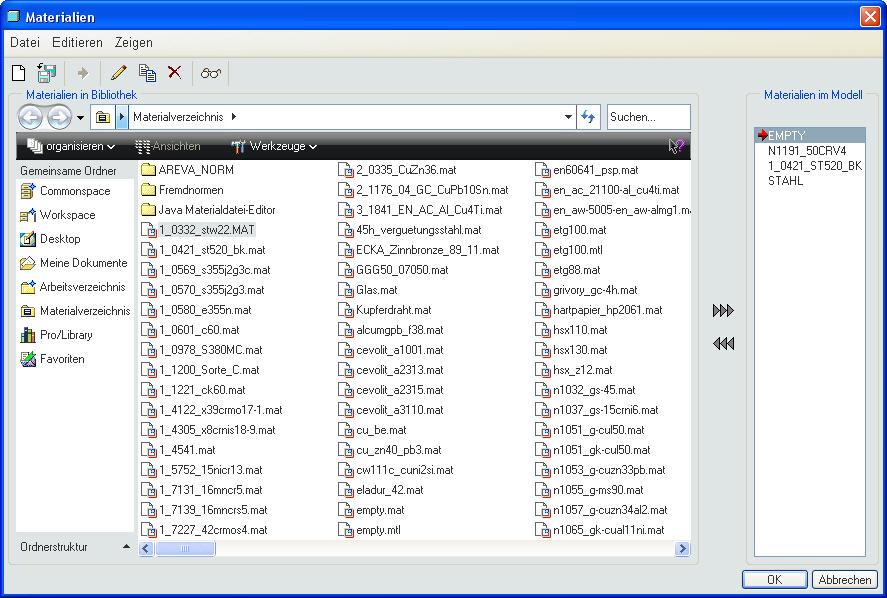Select STAHL in model materials list
The width and height of the screenshot is (887, 598).
pos(785,181)
